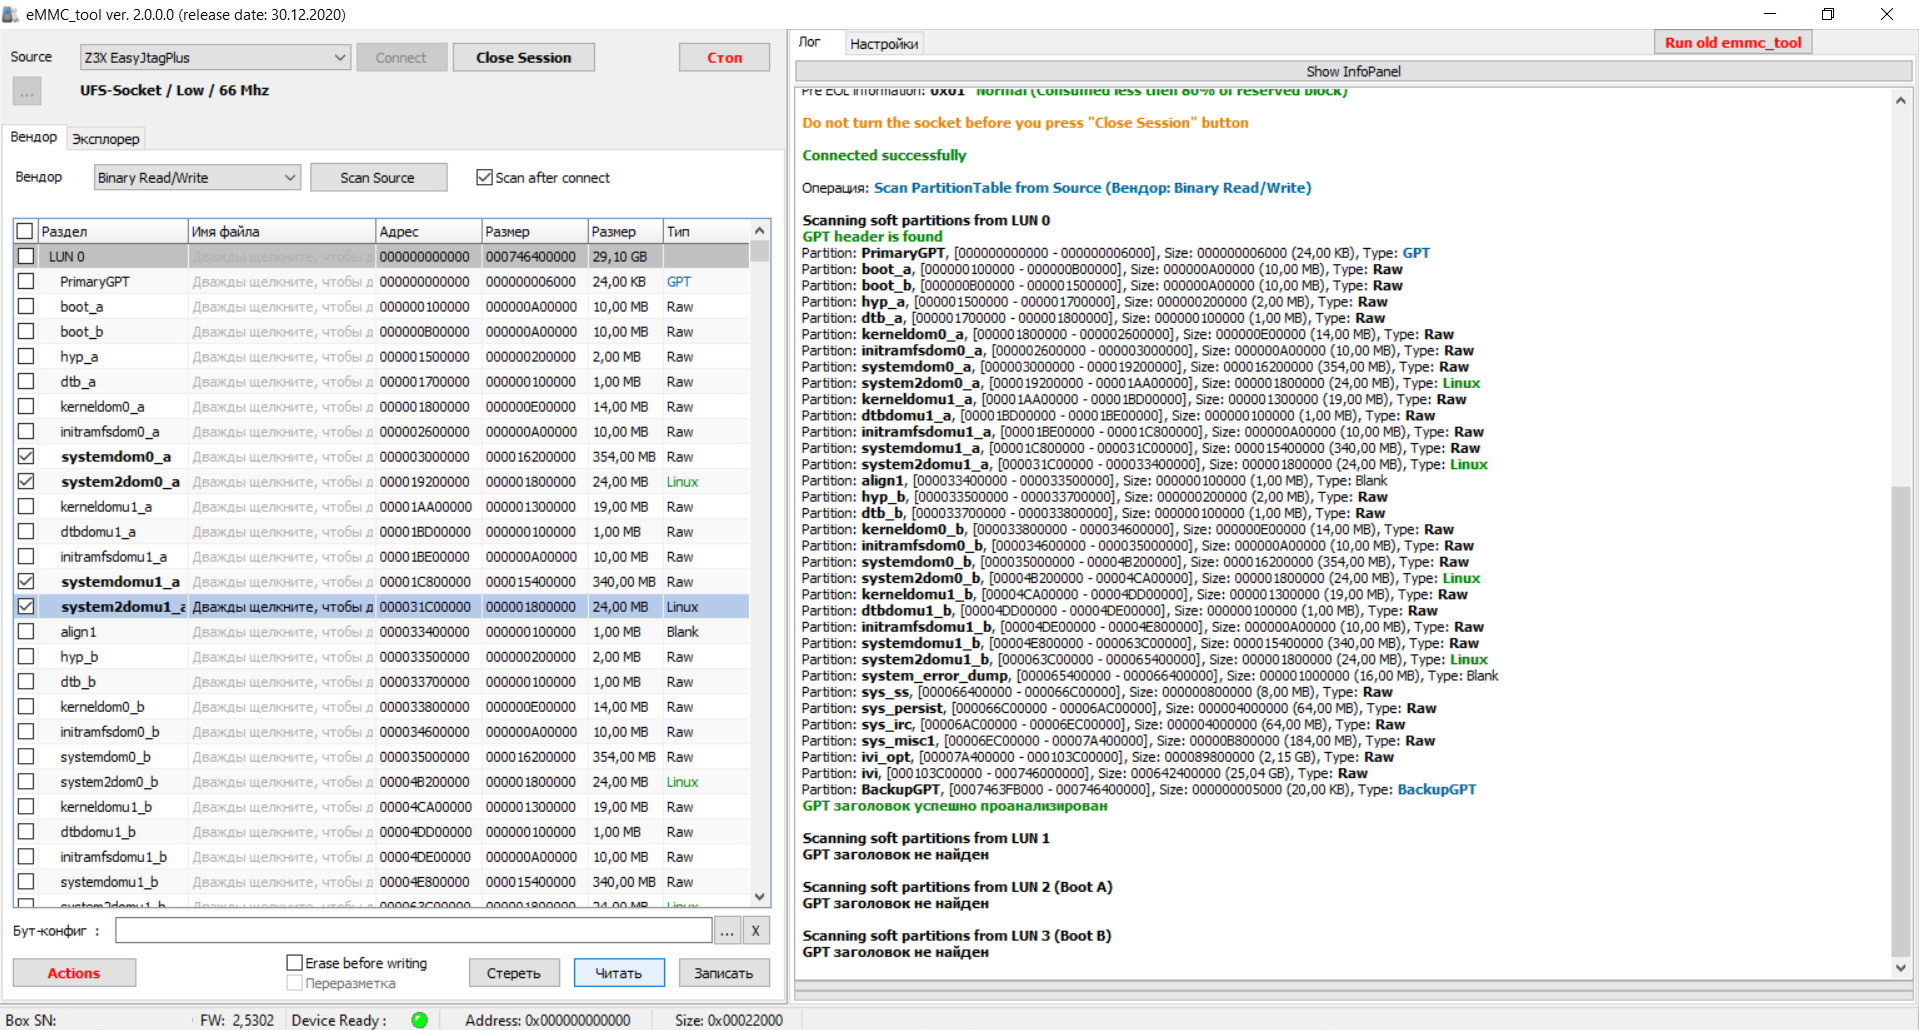Click the Адрес column header
Viewport: 1919px width, 1030px height.
429,231
